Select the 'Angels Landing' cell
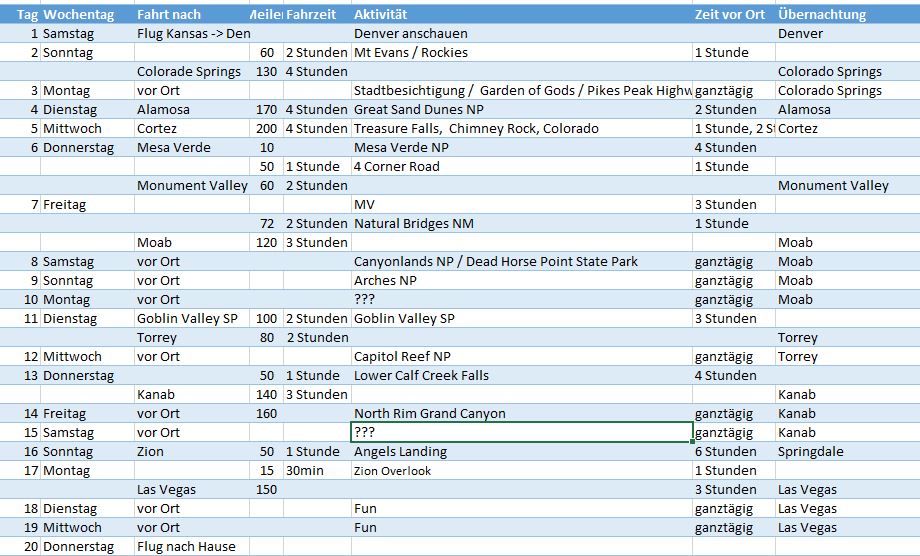920x556 pixels. 401,452
